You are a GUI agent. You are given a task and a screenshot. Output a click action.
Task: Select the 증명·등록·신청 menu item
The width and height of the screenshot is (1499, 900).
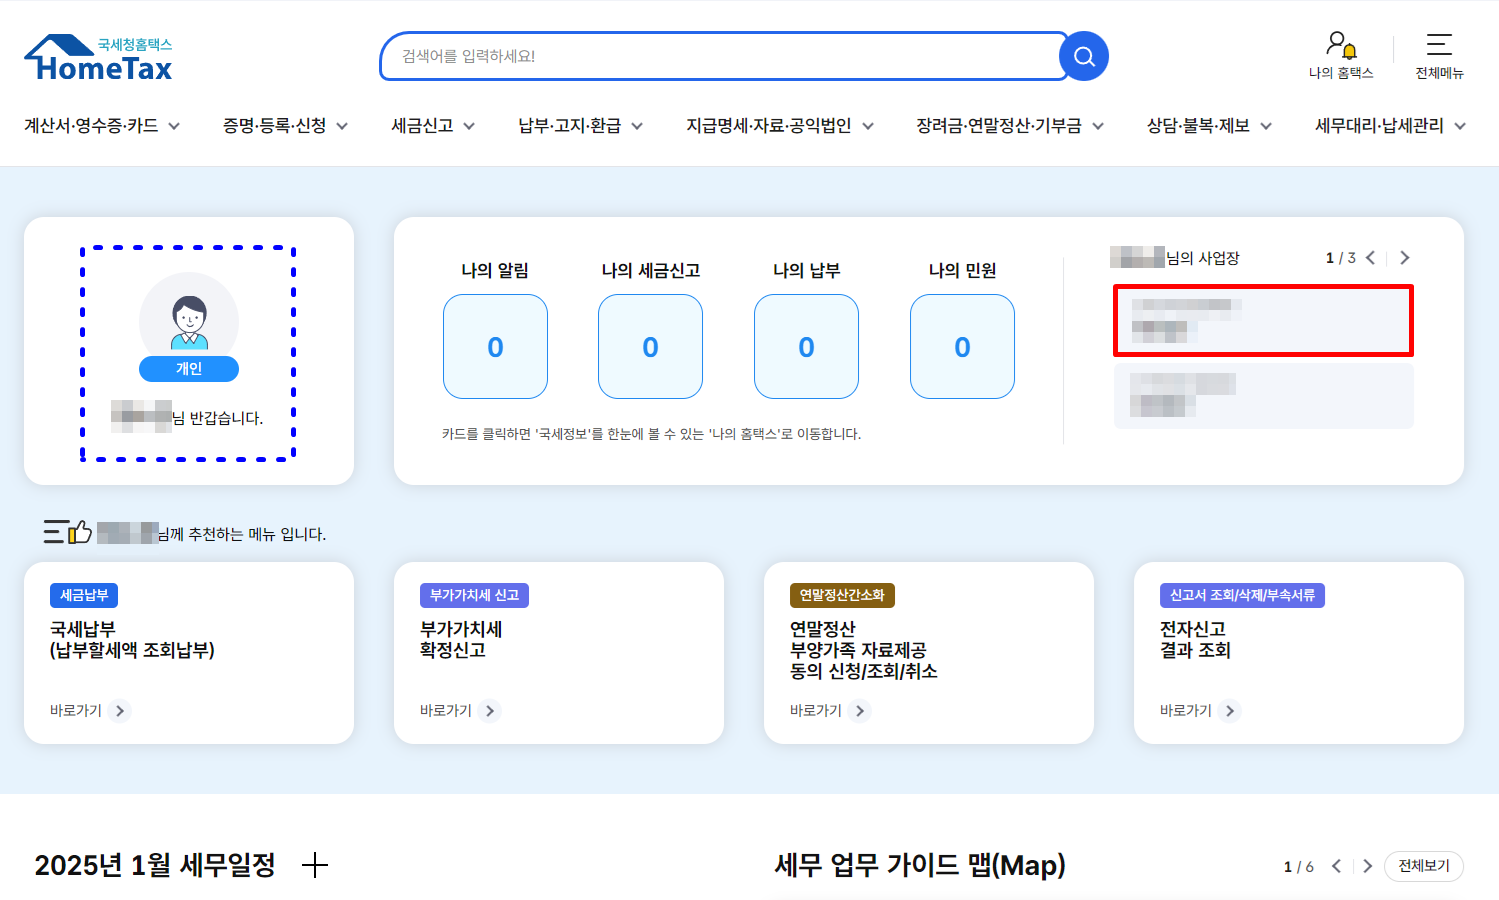[276, 126]
